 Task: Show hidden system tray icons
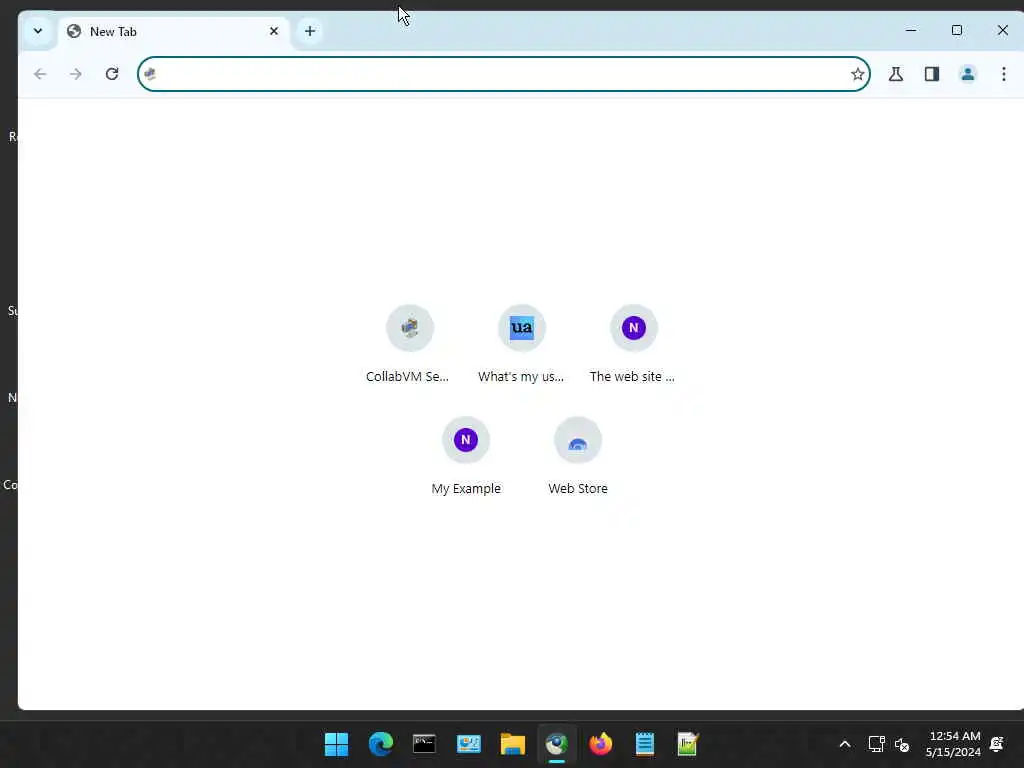[x=844, y=744]
